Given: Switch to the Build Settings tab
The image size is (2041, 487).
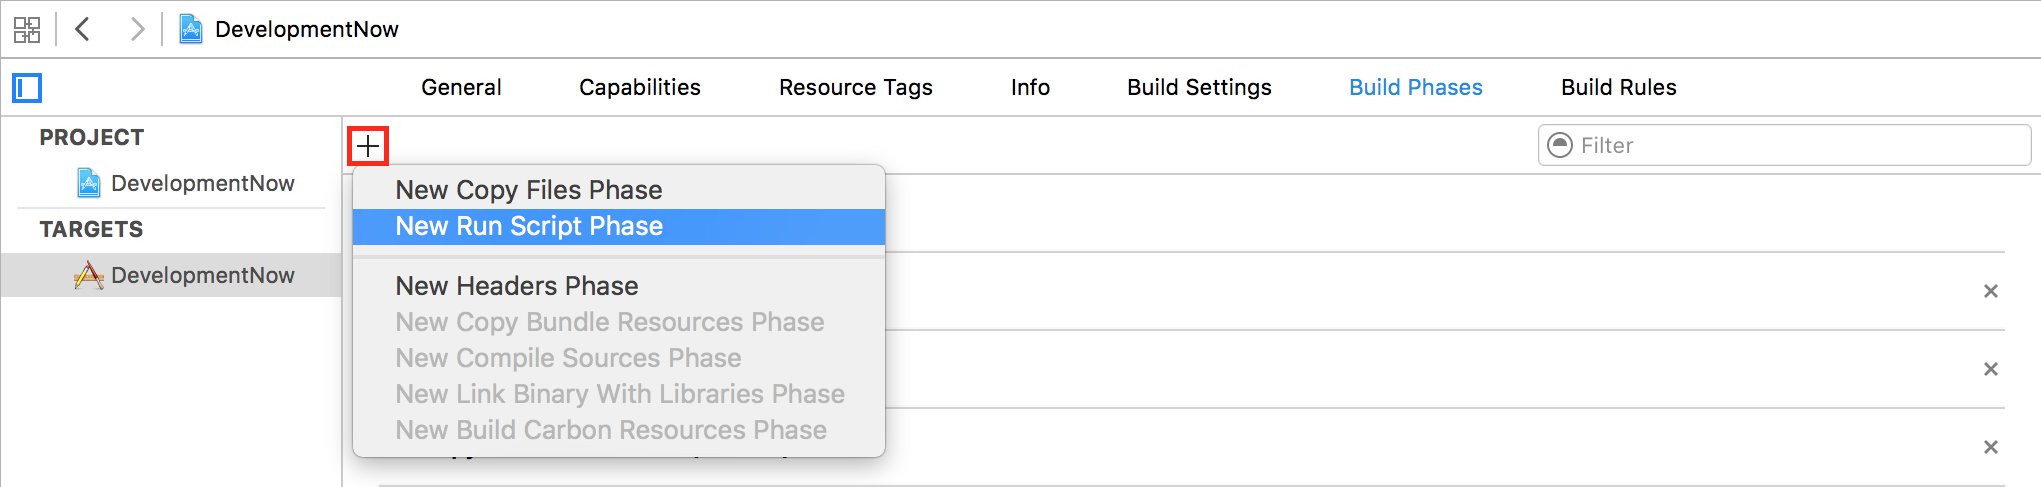Looking at the screenshot, I should click(1199, 88).
